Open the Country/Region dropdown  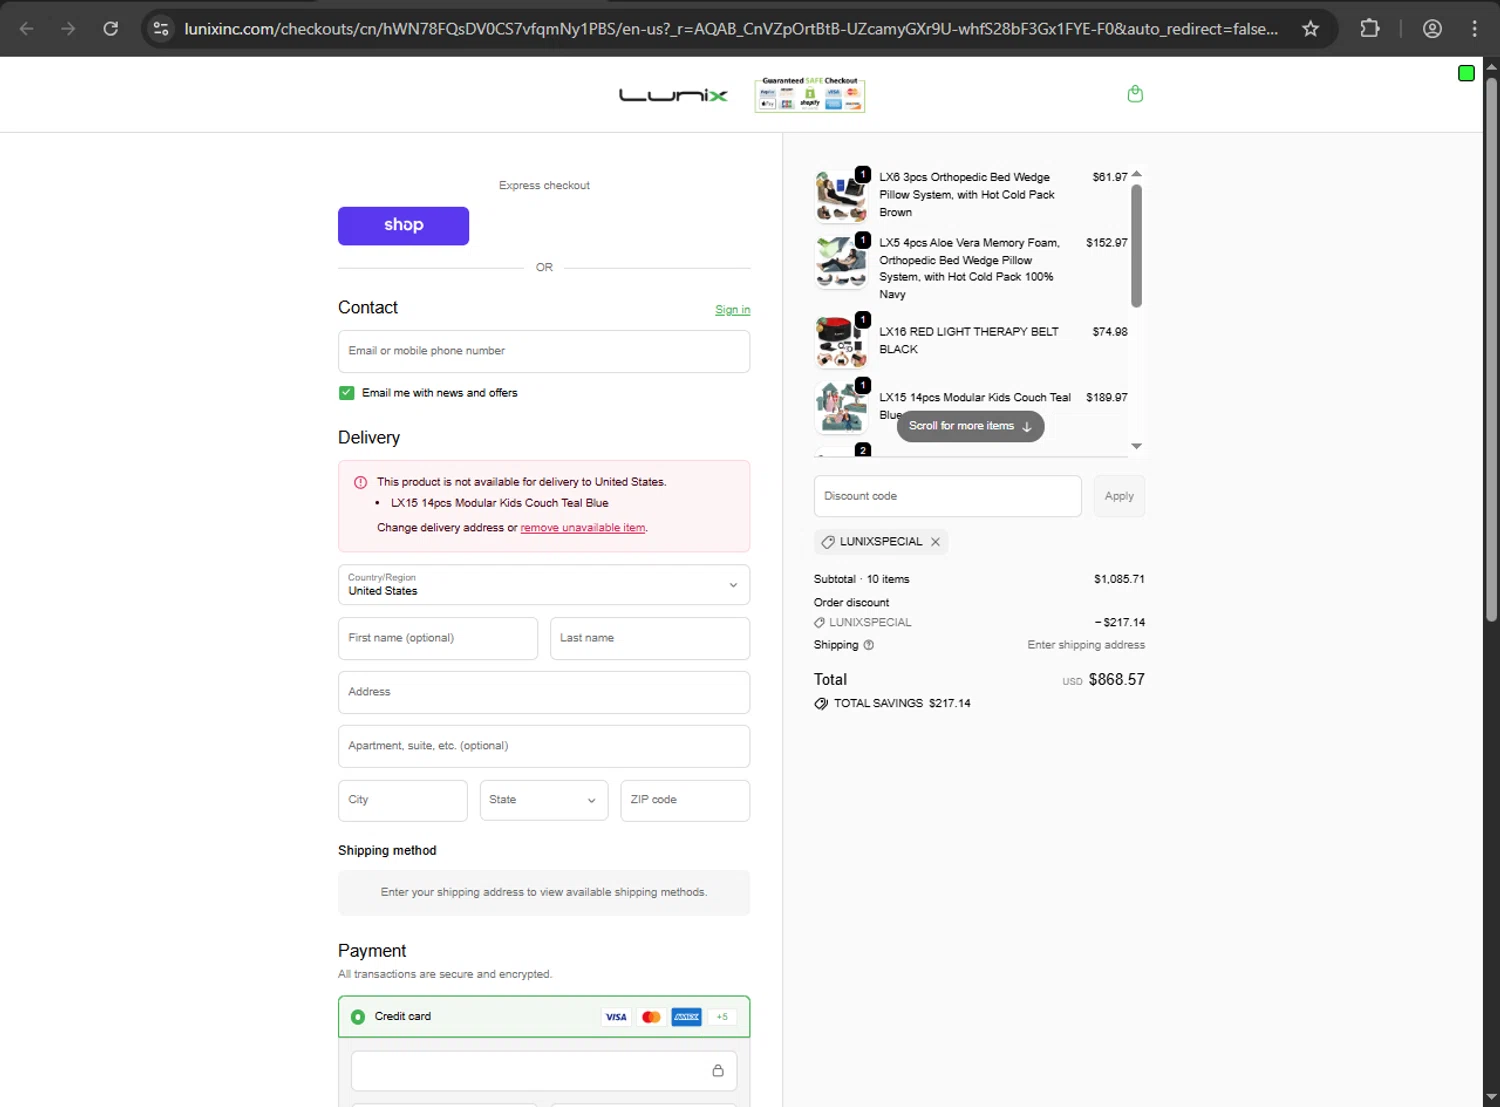[544, 585]
